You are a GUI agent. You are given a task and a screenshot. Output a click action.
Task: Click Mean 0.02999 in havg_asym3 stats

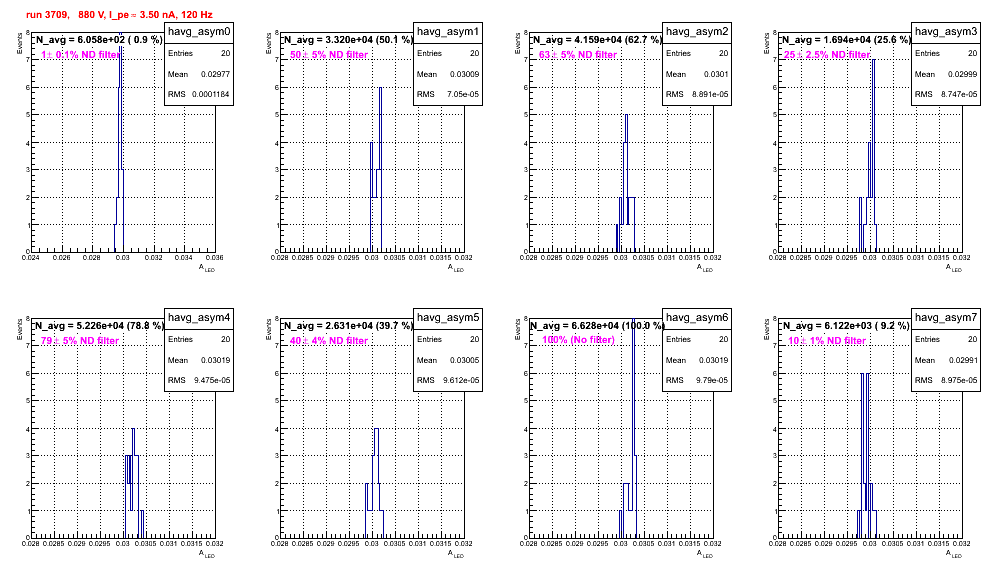coord(946,74)
